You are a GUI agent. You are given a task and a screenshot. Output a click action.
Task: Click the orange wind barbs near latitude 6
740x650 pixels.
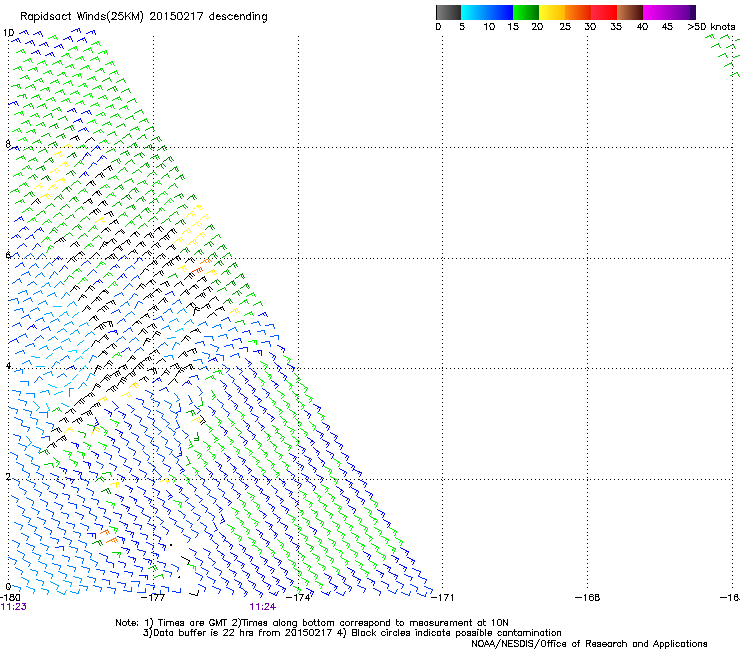point(201,266)
